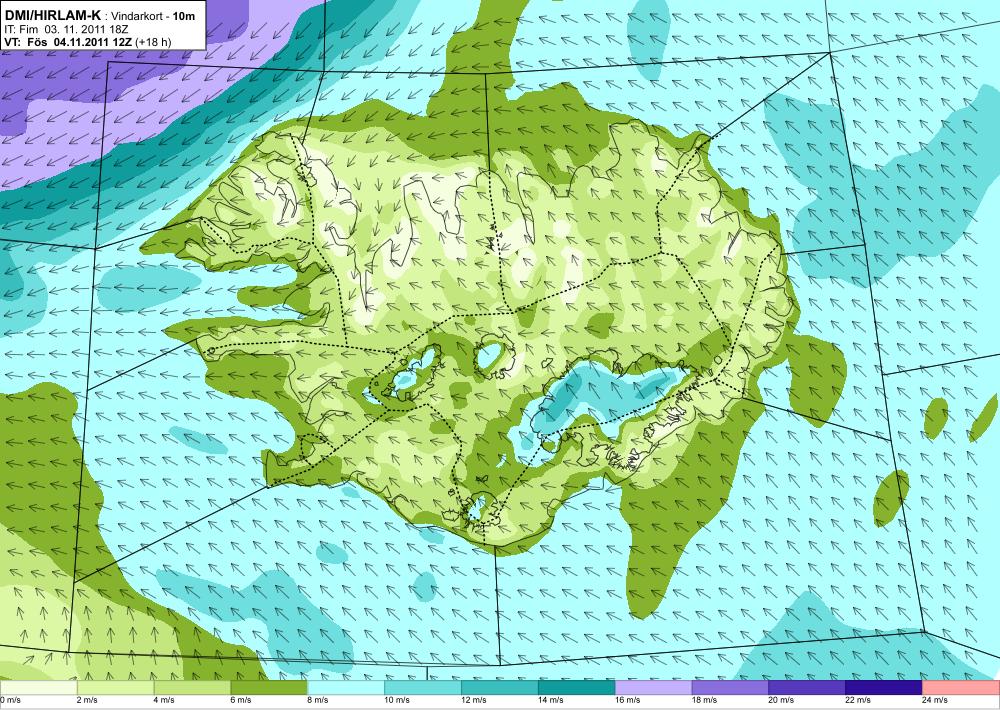1000x710 pixels.
Task: Select the dark teal swatch for 14–16 m/s
Action: tap(577, 688)
